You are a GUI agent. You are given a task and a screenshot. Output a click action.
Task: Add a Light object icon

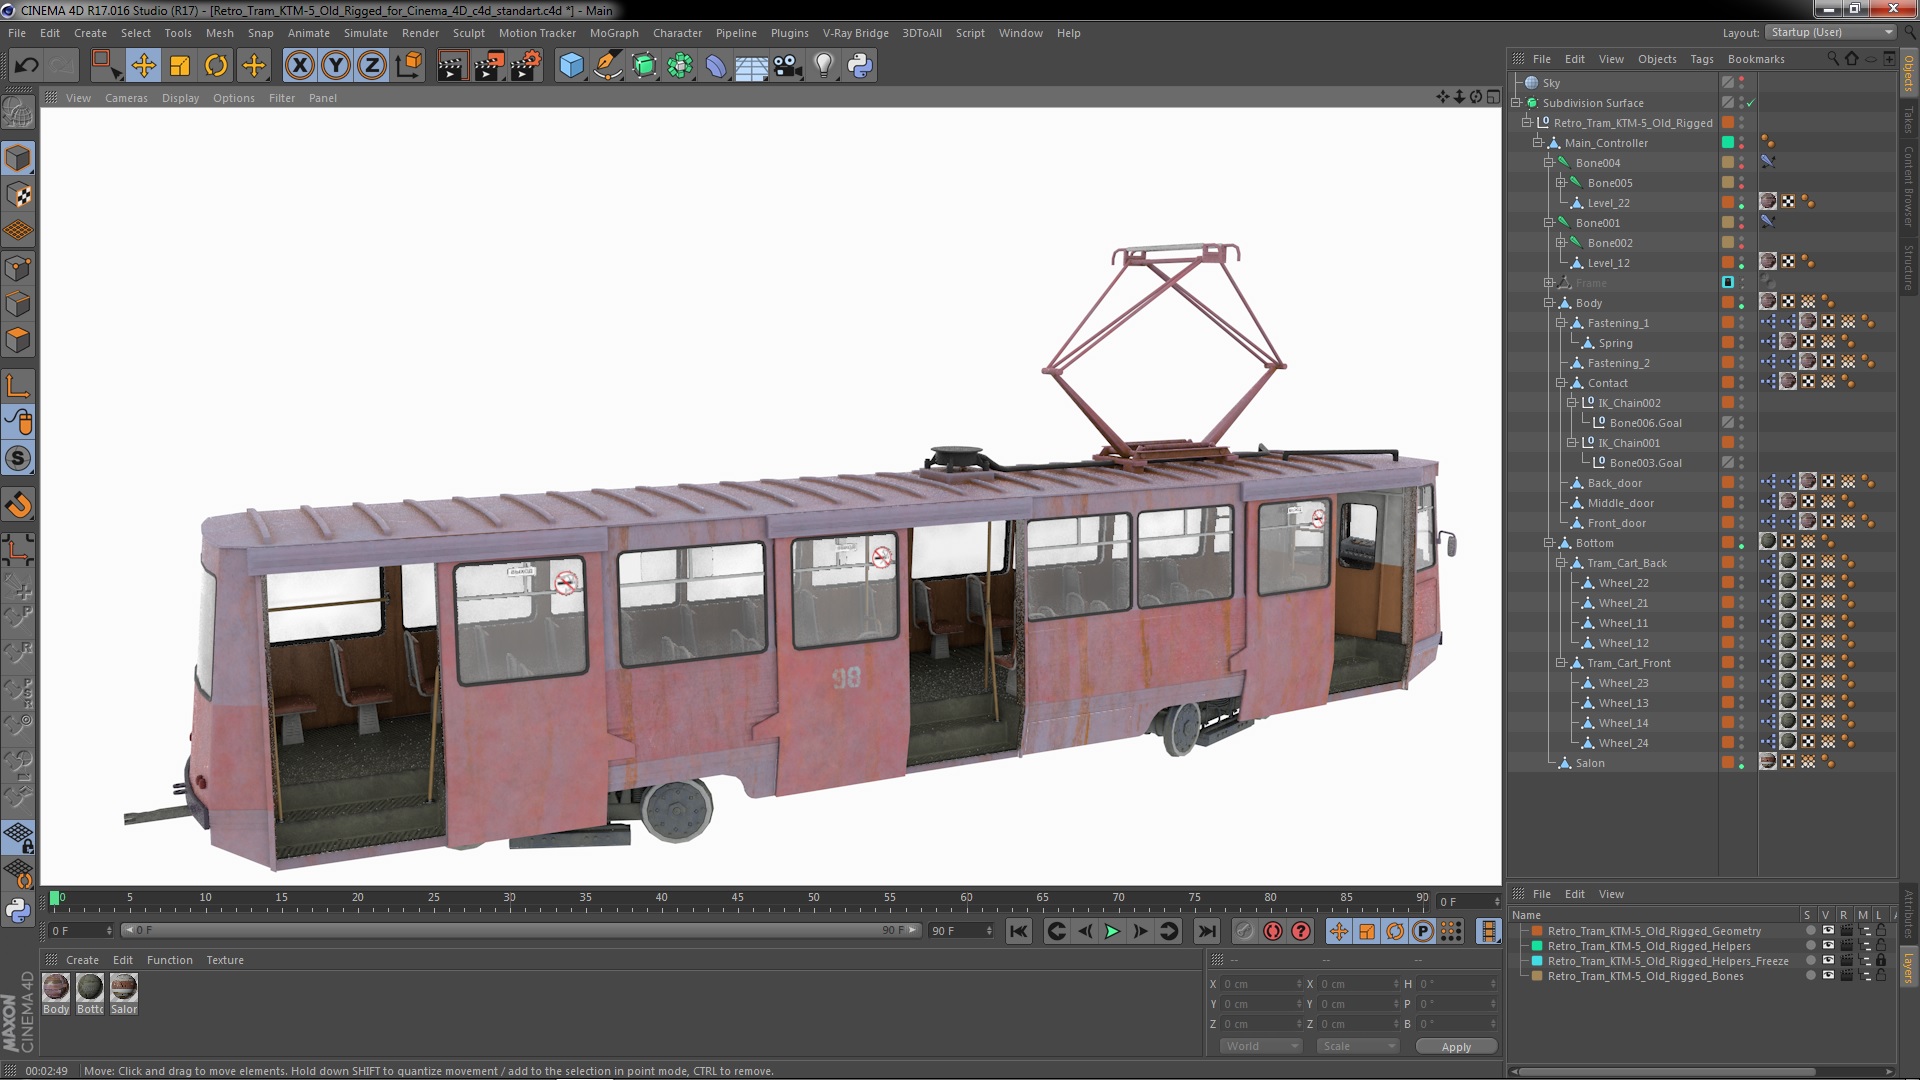coord(823,66)
